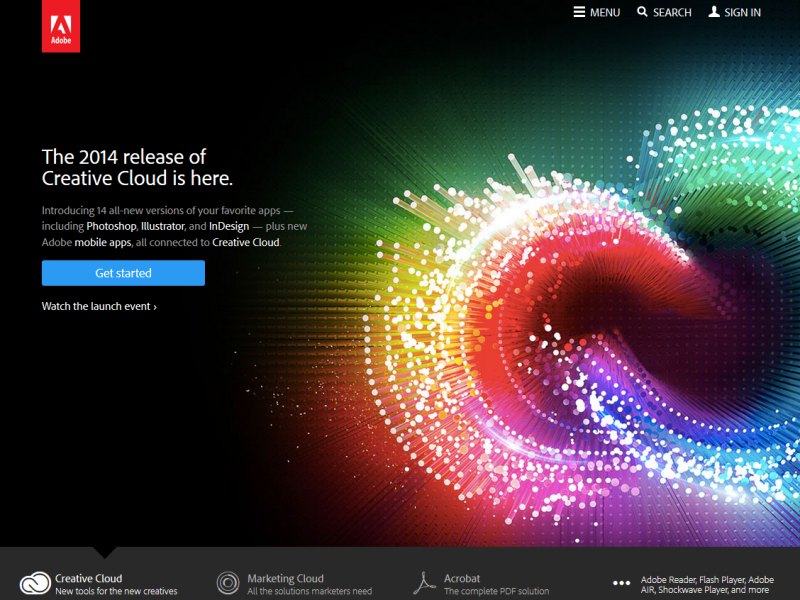The height and width of the screenshot is (600, 800).
Task: Open Watch the launch event link
Action: click(99, 306)
